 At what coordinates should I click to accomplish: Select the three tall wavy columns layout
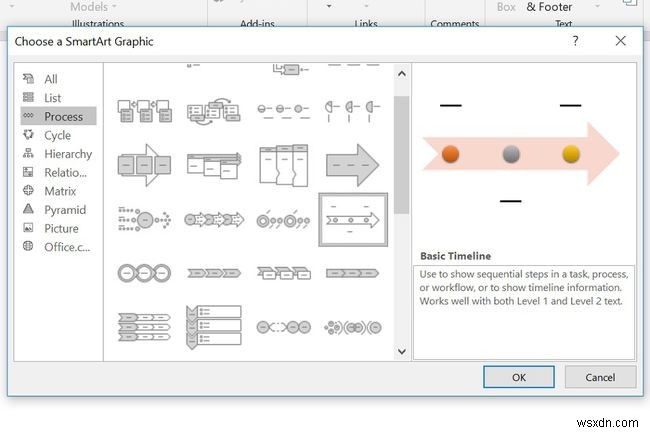284,165
